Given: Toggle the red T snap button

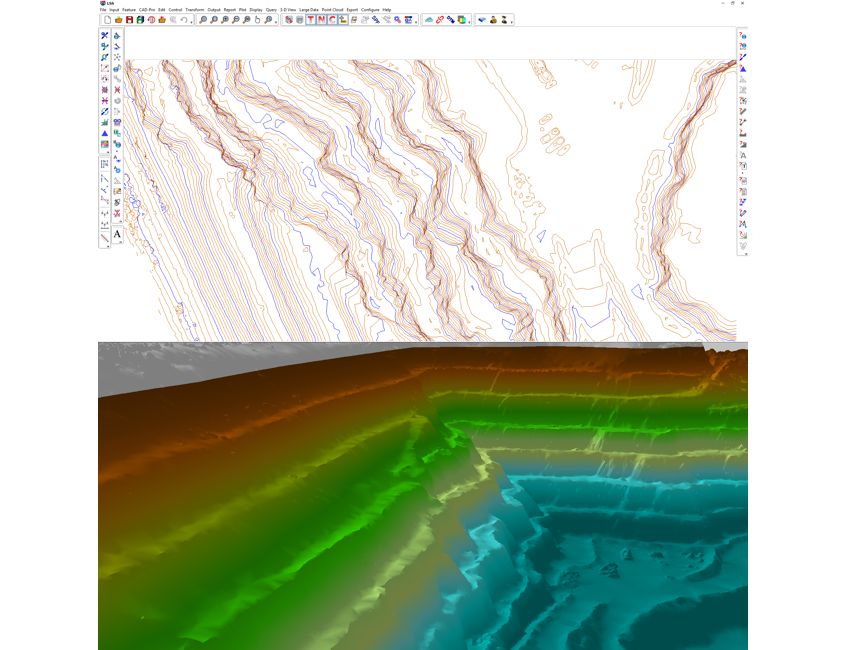Looking at the screenshot, I should tap(311, 20).
